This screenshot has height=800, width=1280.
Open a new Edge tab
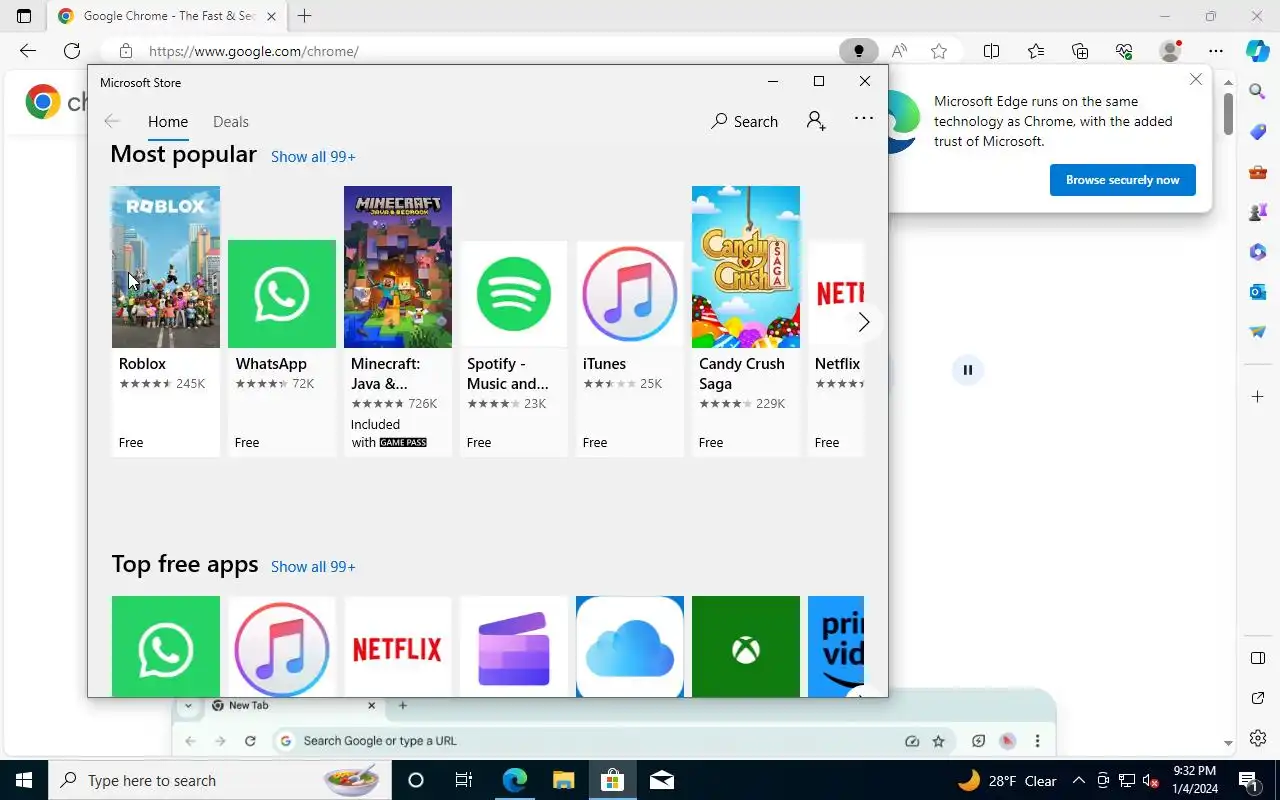(305, 16)
